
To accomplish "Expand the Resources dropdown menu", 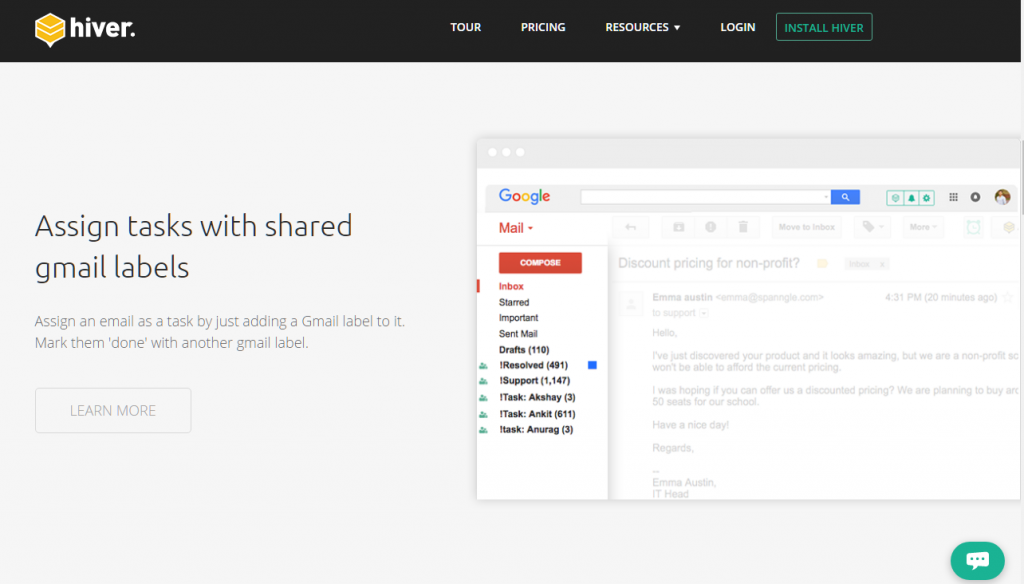I will tap(643, 27).
